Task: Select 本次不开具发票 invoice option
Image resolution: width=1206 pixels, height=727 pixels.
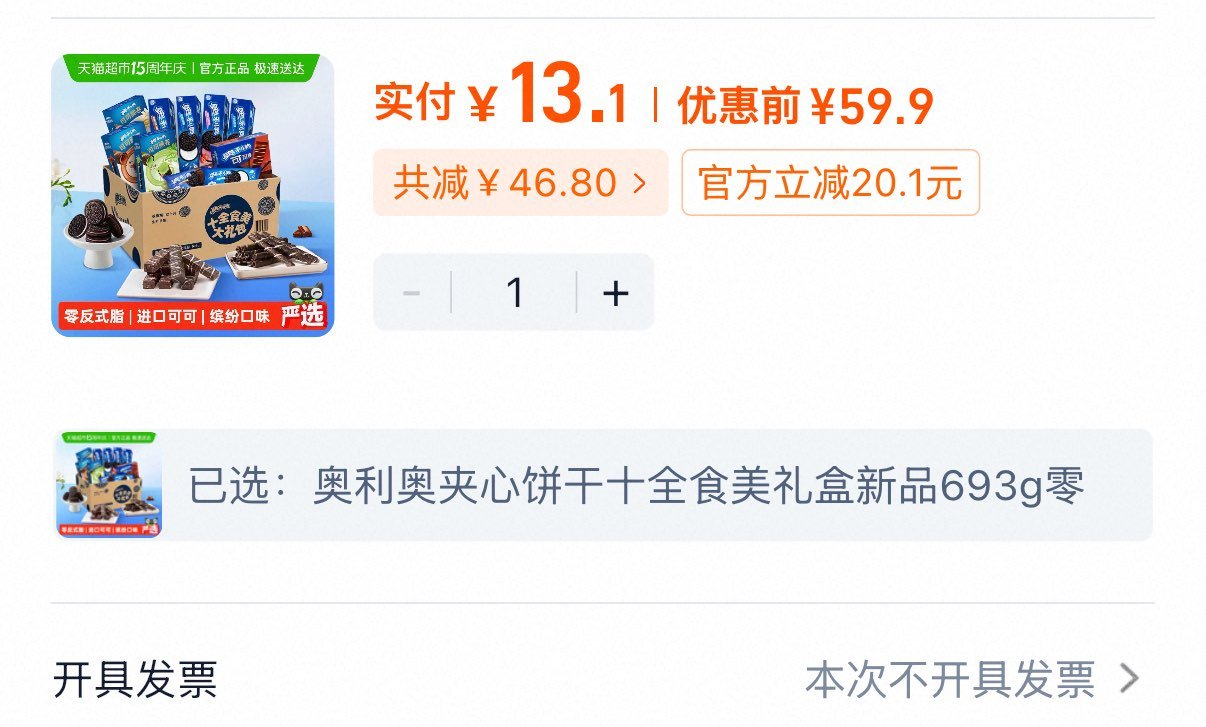Action: 950,680
